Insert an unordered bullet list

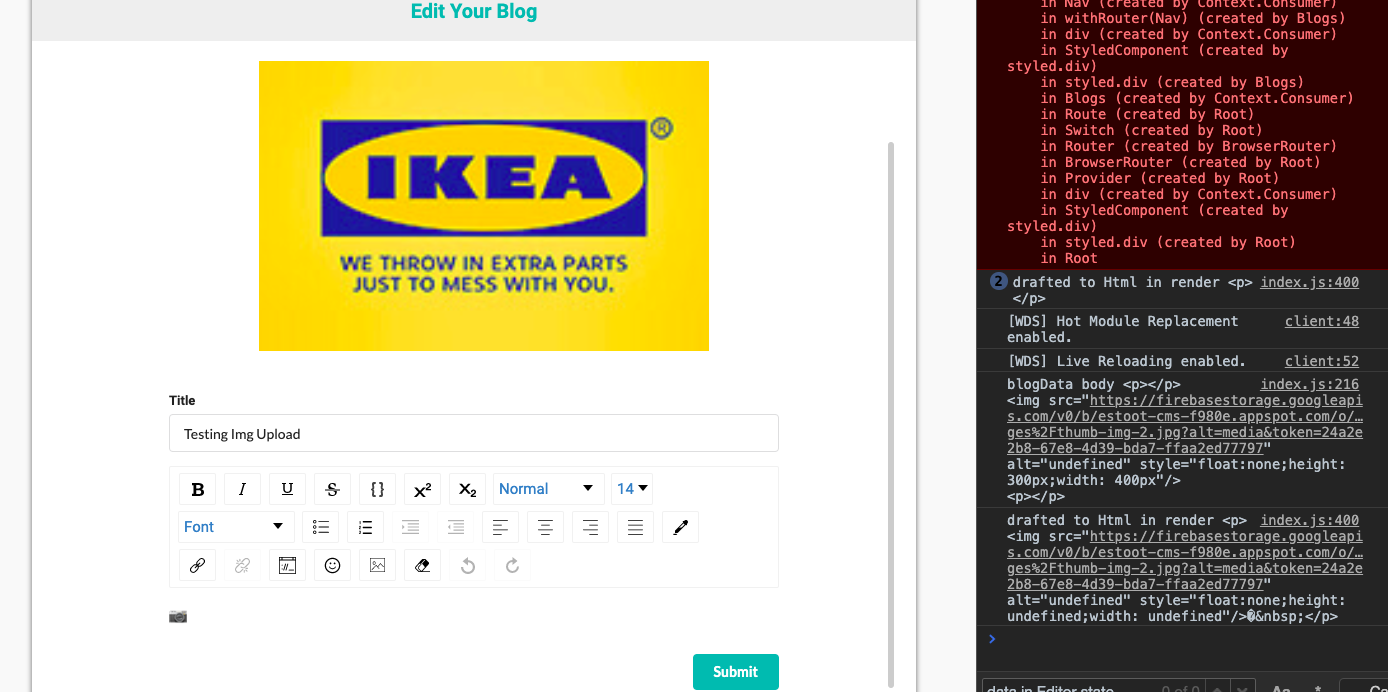pos(321,527)
